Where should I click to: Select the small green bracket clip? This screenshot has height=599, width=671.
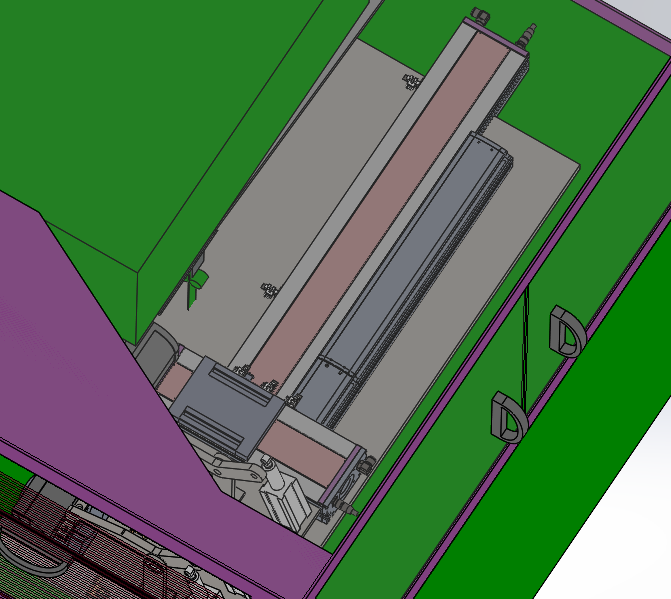click(196, 287)
